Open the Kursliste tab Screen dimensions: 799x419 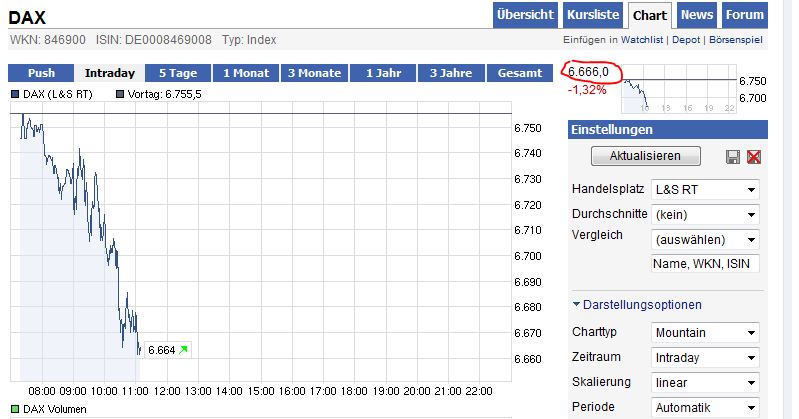(x=593, y=15)
